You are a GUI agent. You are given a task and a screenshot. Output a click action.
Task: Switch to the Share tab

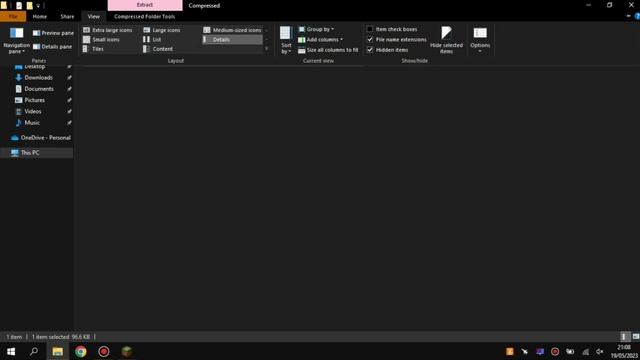tap(67, 16)
